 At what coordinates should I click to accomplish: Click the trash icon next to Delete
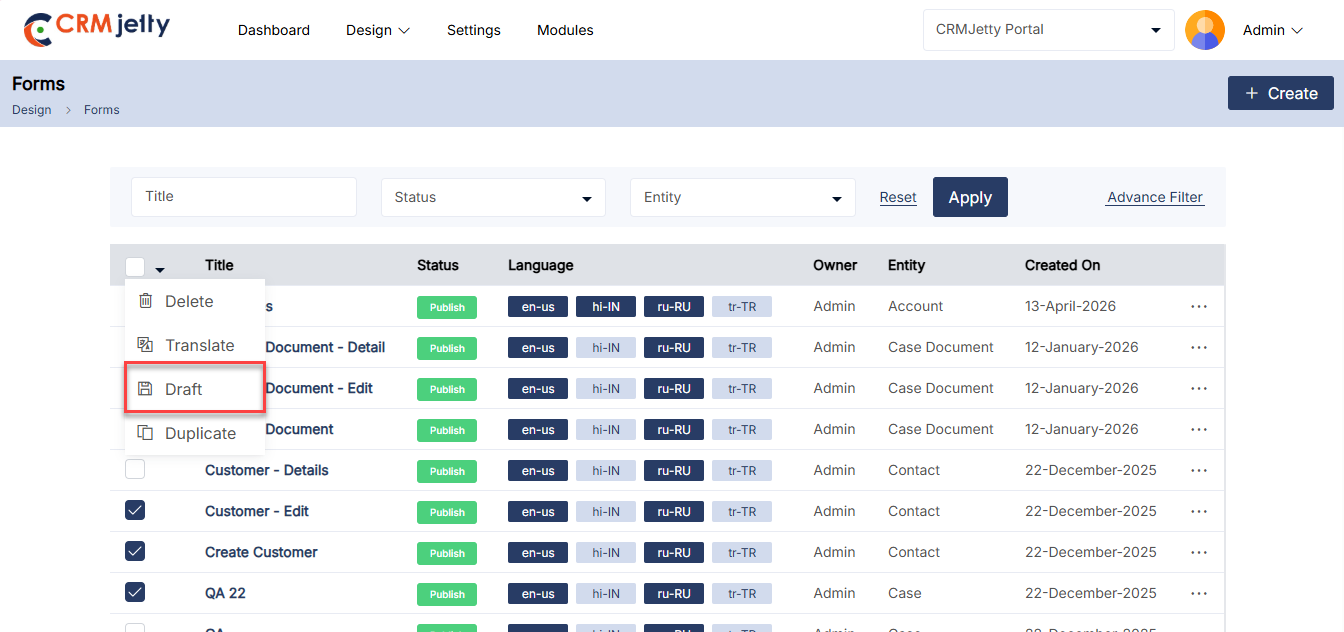click(x=145, y=301)
